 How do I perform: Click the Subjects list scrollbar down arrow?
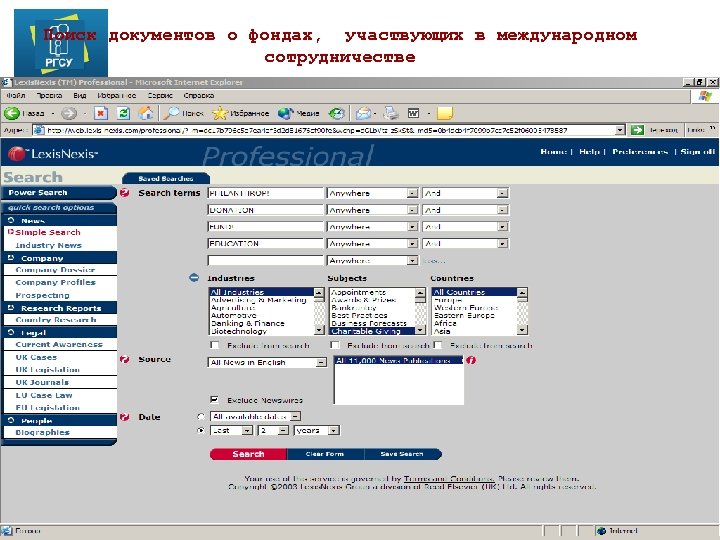(420, 330)
